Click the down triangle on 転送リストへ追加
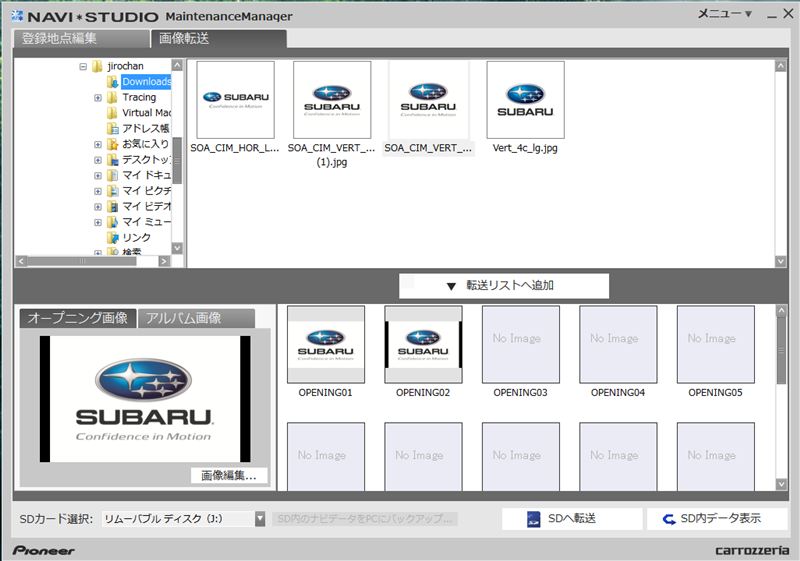 [451, 287]
